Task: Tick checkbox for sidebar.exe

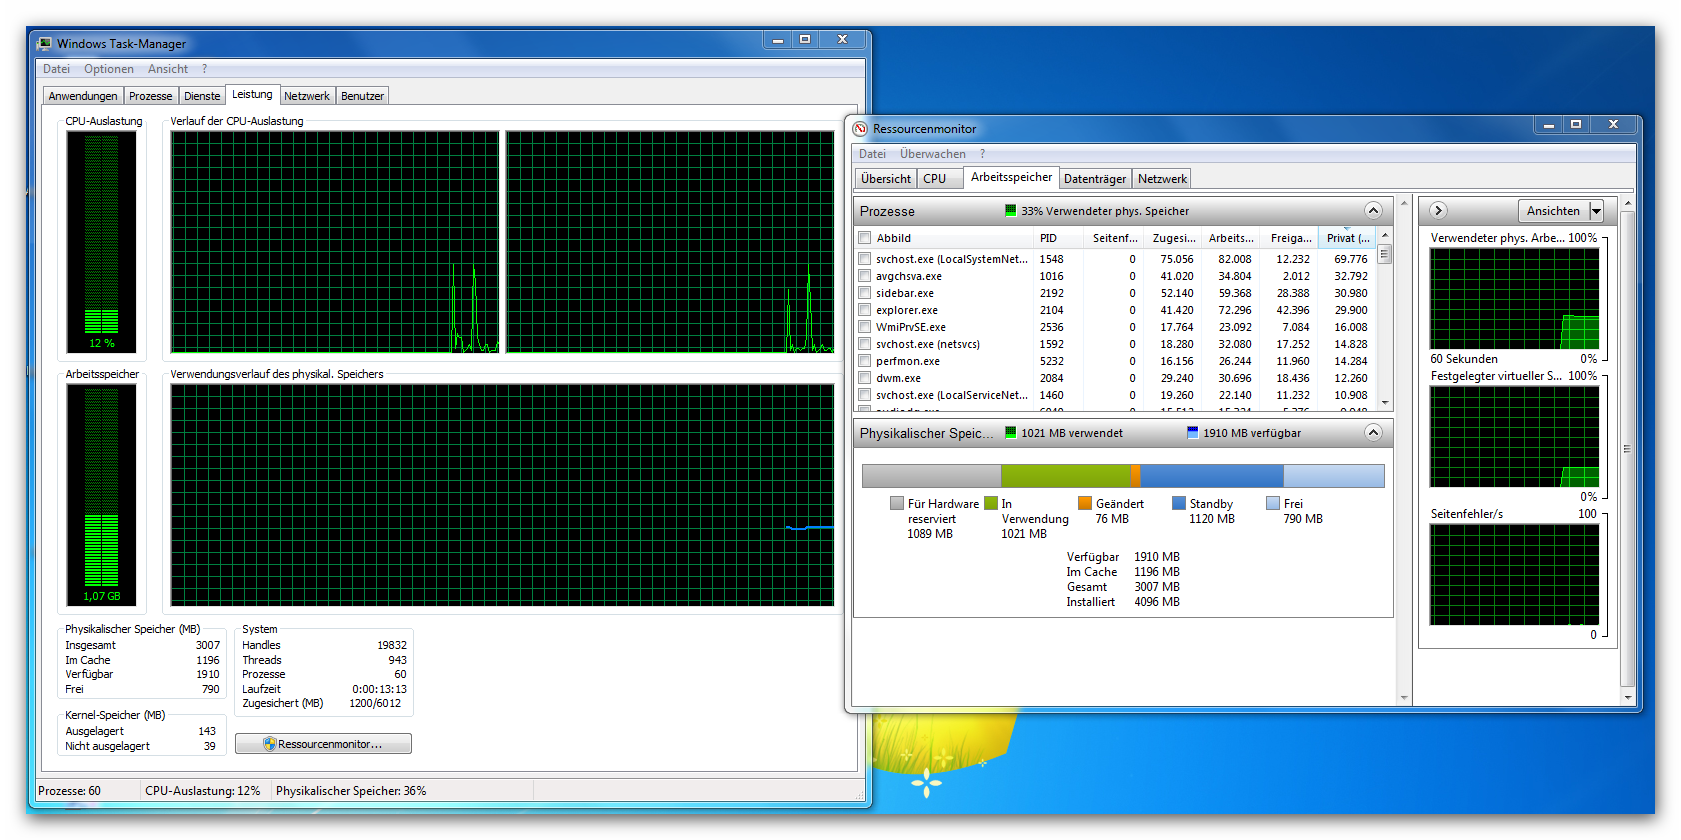Action: click(865, 292)
